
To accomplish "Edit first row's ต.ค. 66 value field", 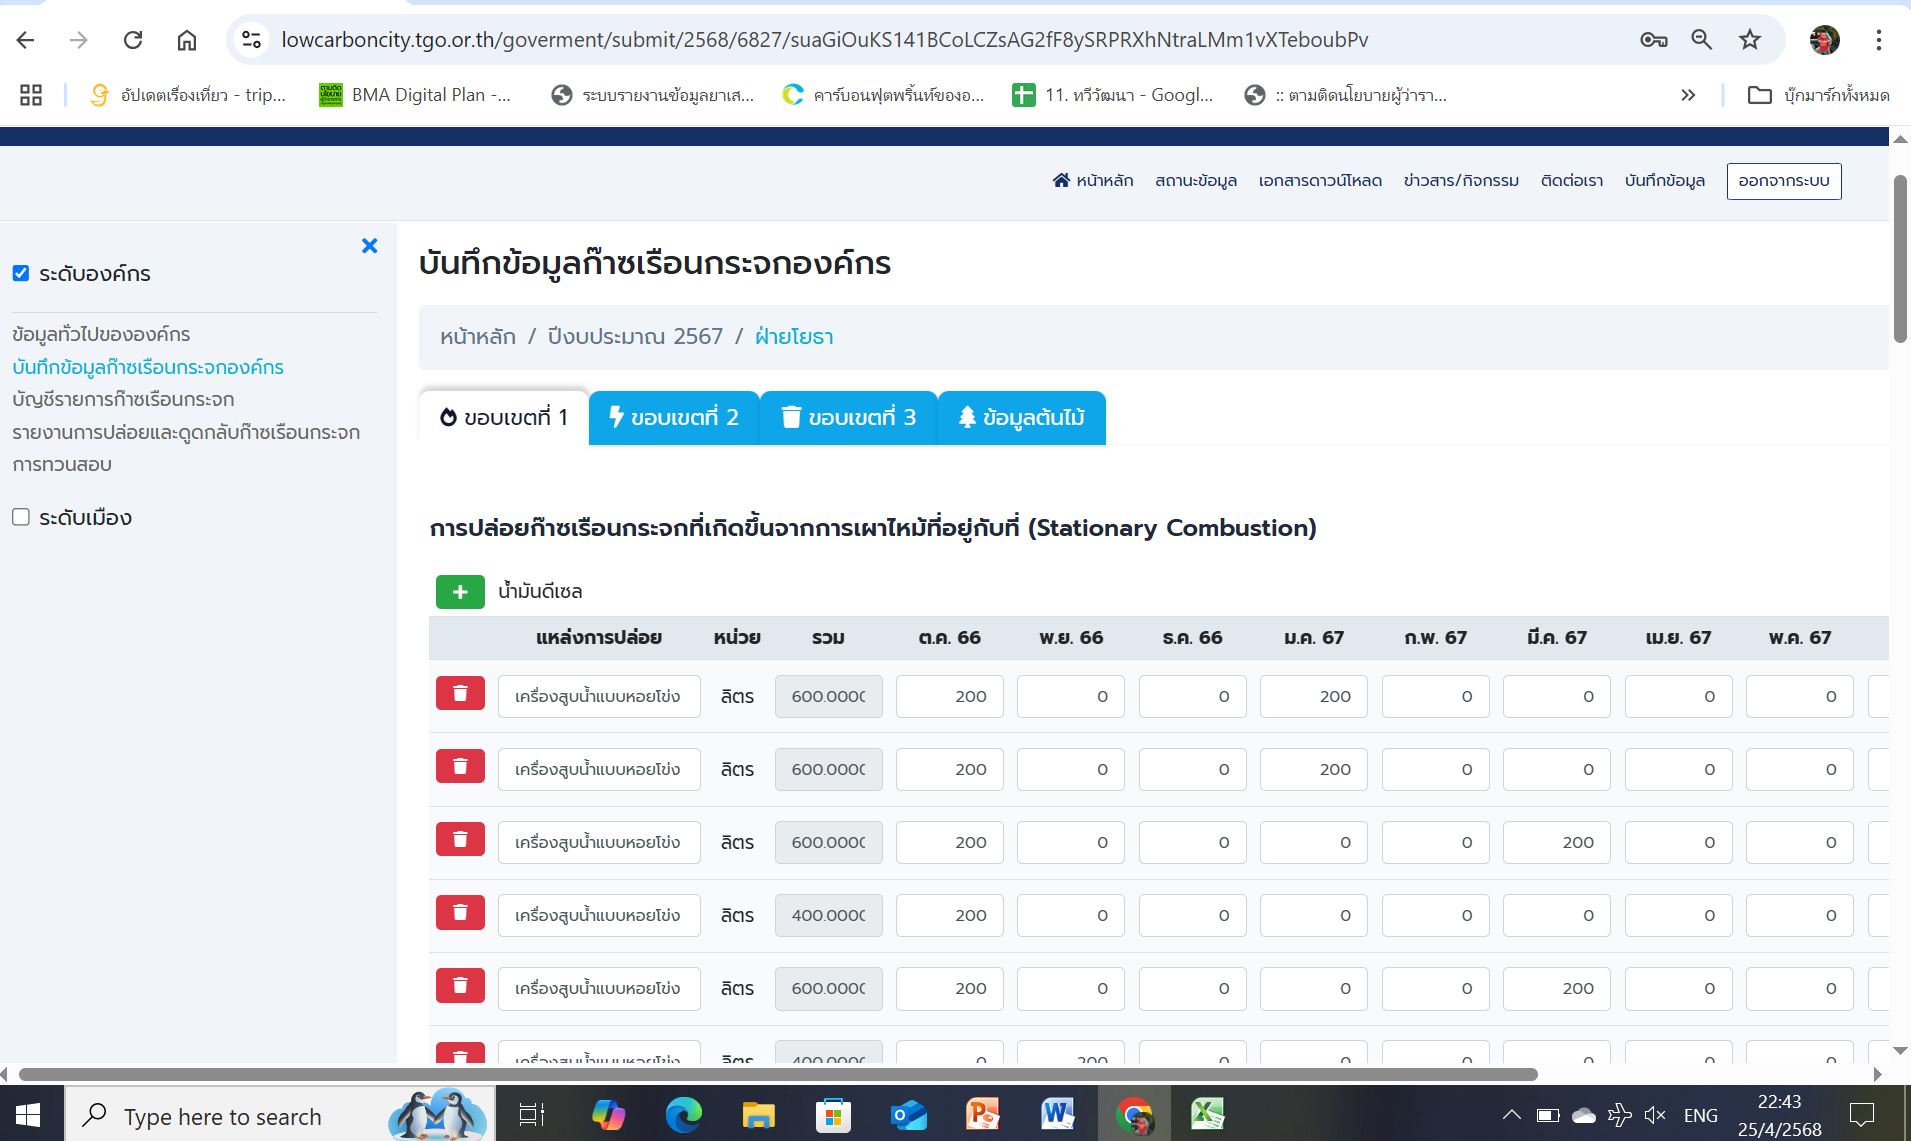I will click(x=949, y=696).
